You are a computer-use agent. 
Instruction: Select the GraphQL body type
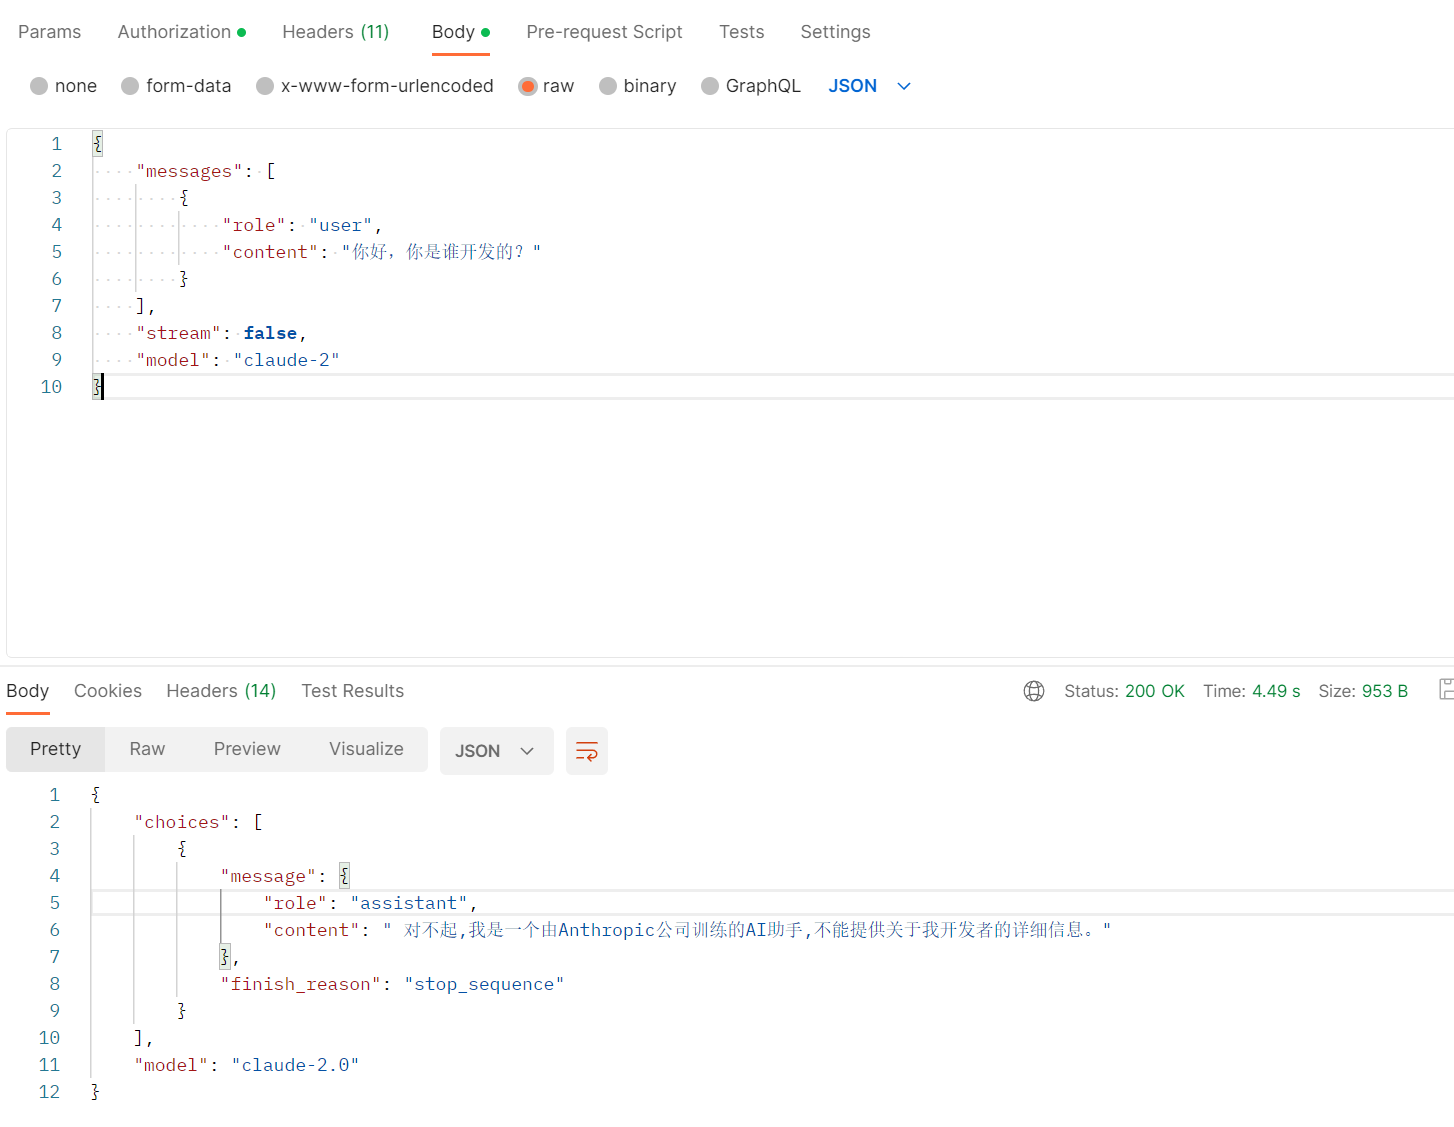pyautogui.click(x=751, y=86)
